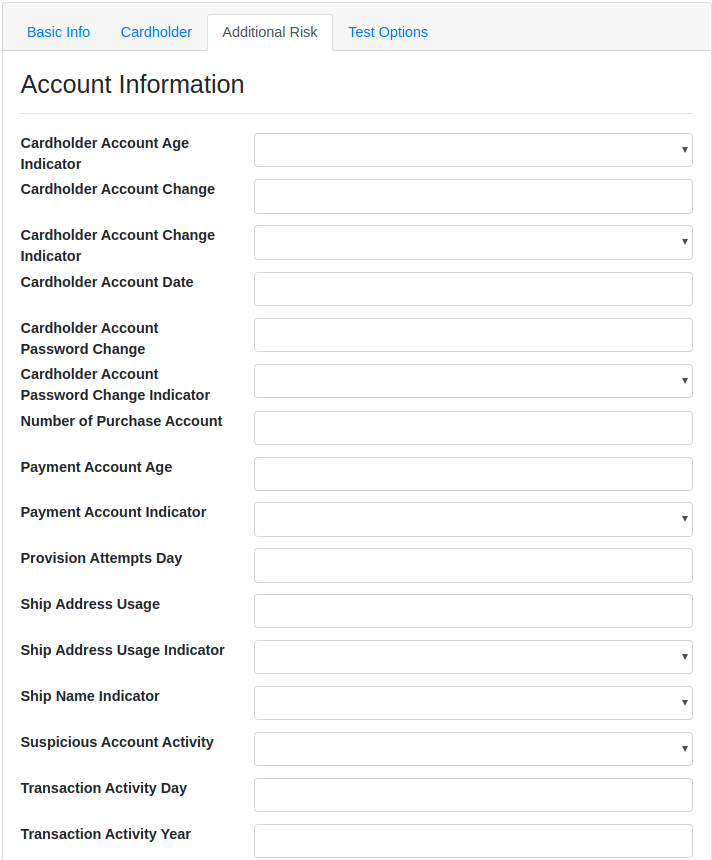The image size is (712, 860).
Task: Select the Transaction Activity Day input
Action: point(473,795)
